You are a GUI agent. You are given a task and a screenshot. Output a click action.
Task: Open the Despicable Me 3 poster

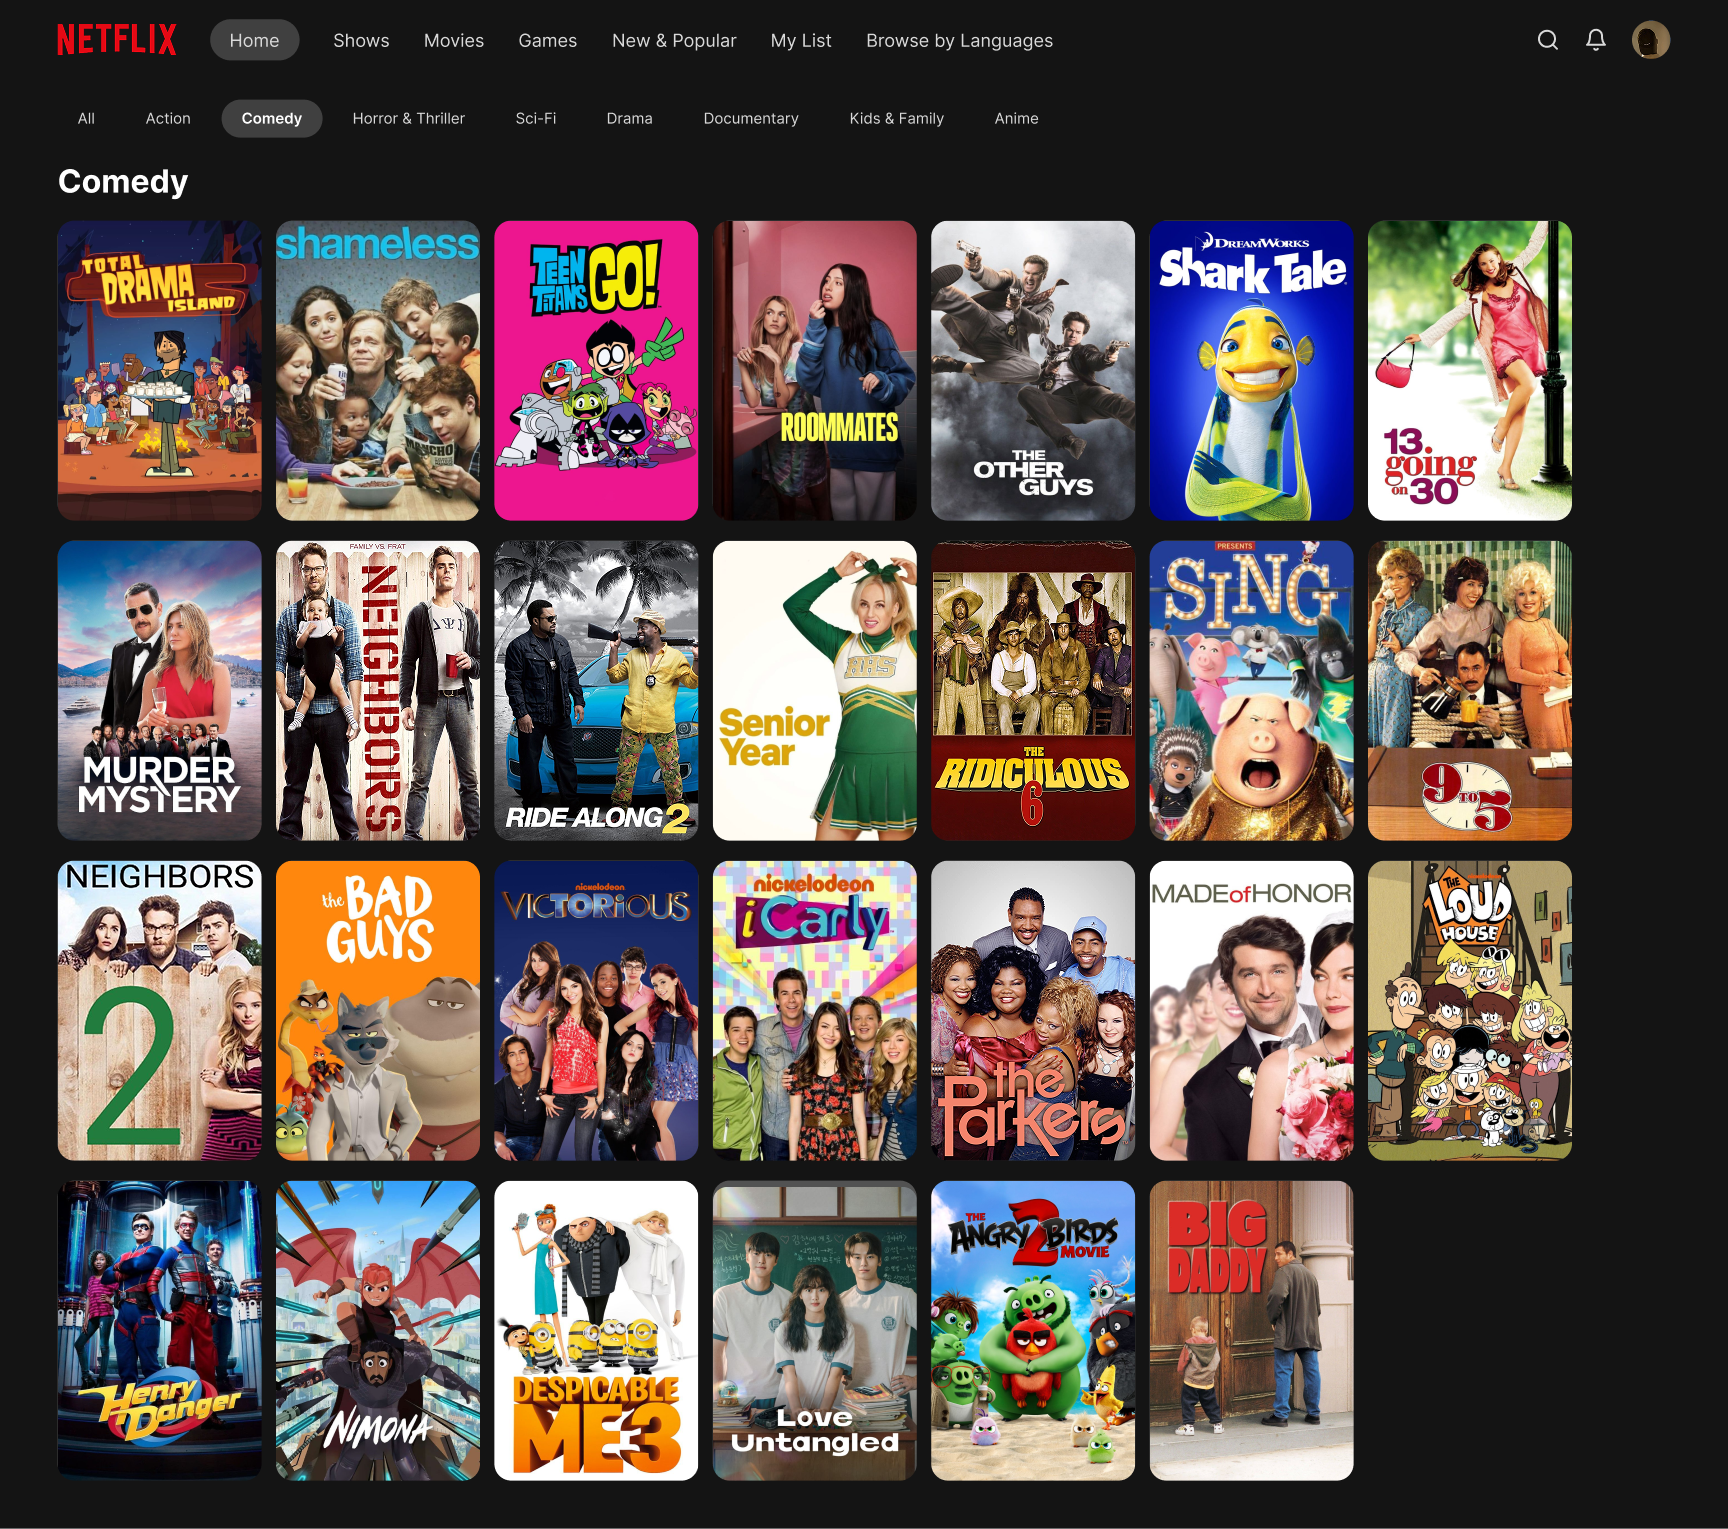[x=596, y=1331]
